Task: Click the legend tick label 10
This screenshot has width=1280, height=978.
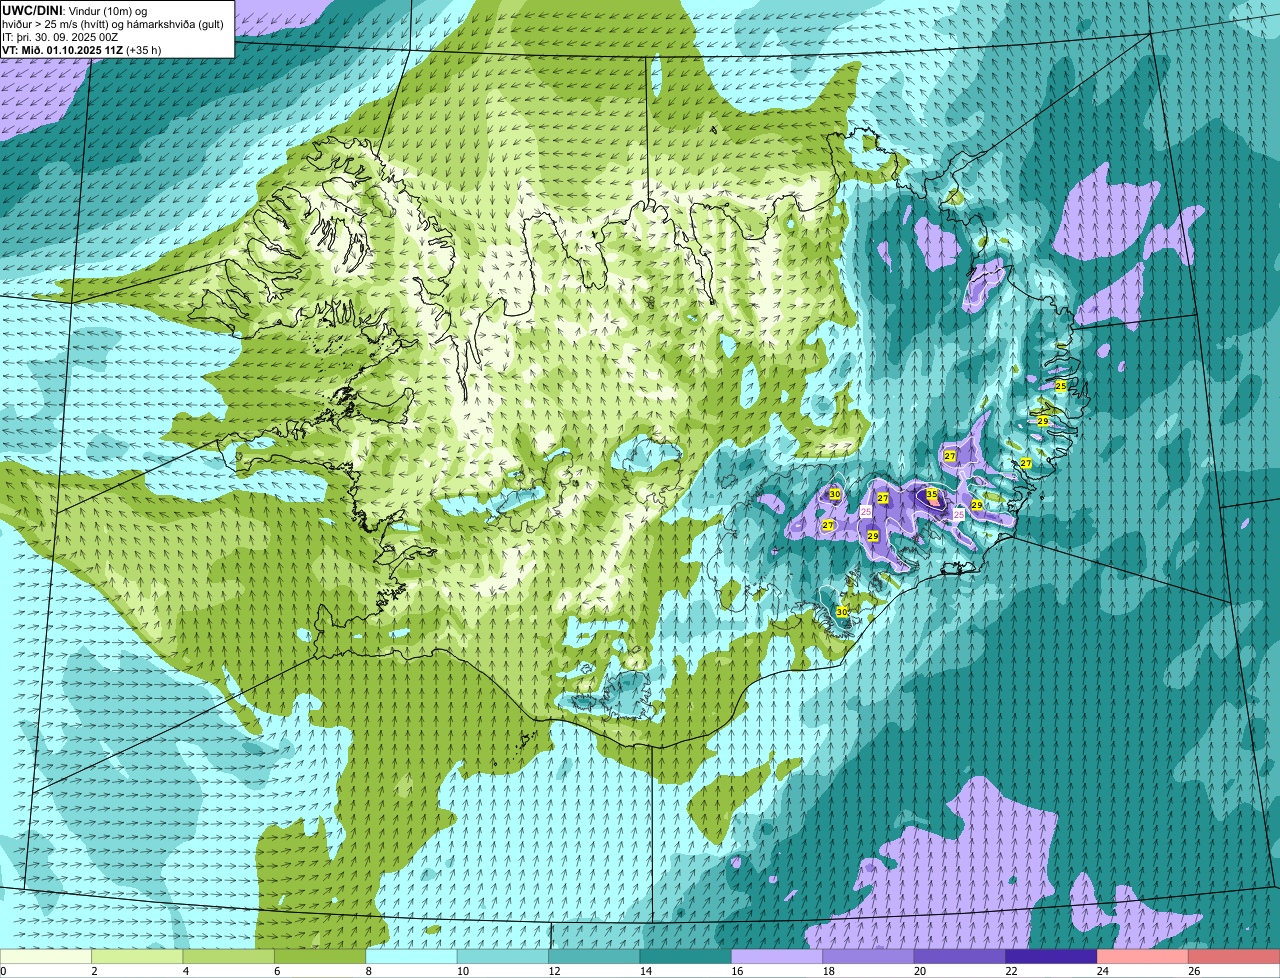Action: point(461,971)
